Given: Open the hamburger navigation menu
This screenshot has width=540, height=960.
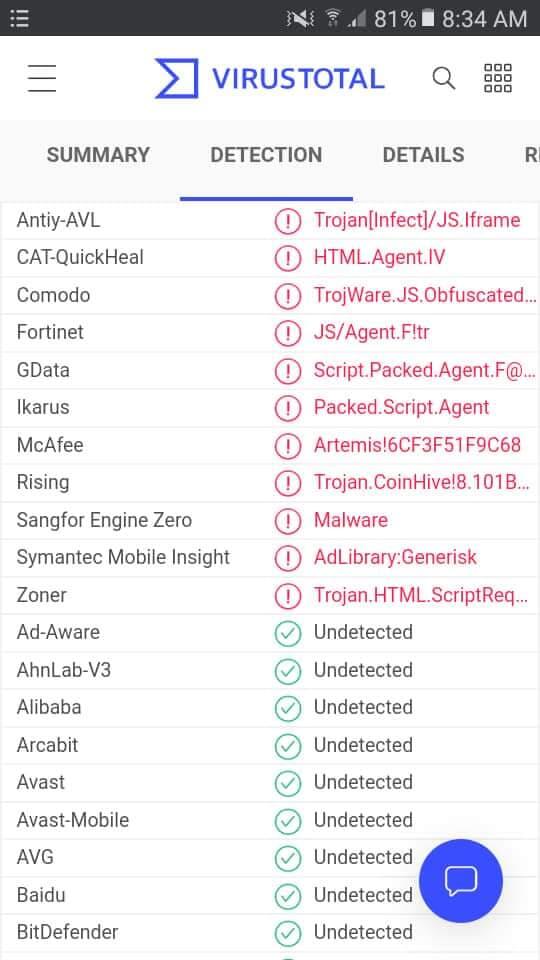Looking at the screenshot, I should [x=42, y=78].
